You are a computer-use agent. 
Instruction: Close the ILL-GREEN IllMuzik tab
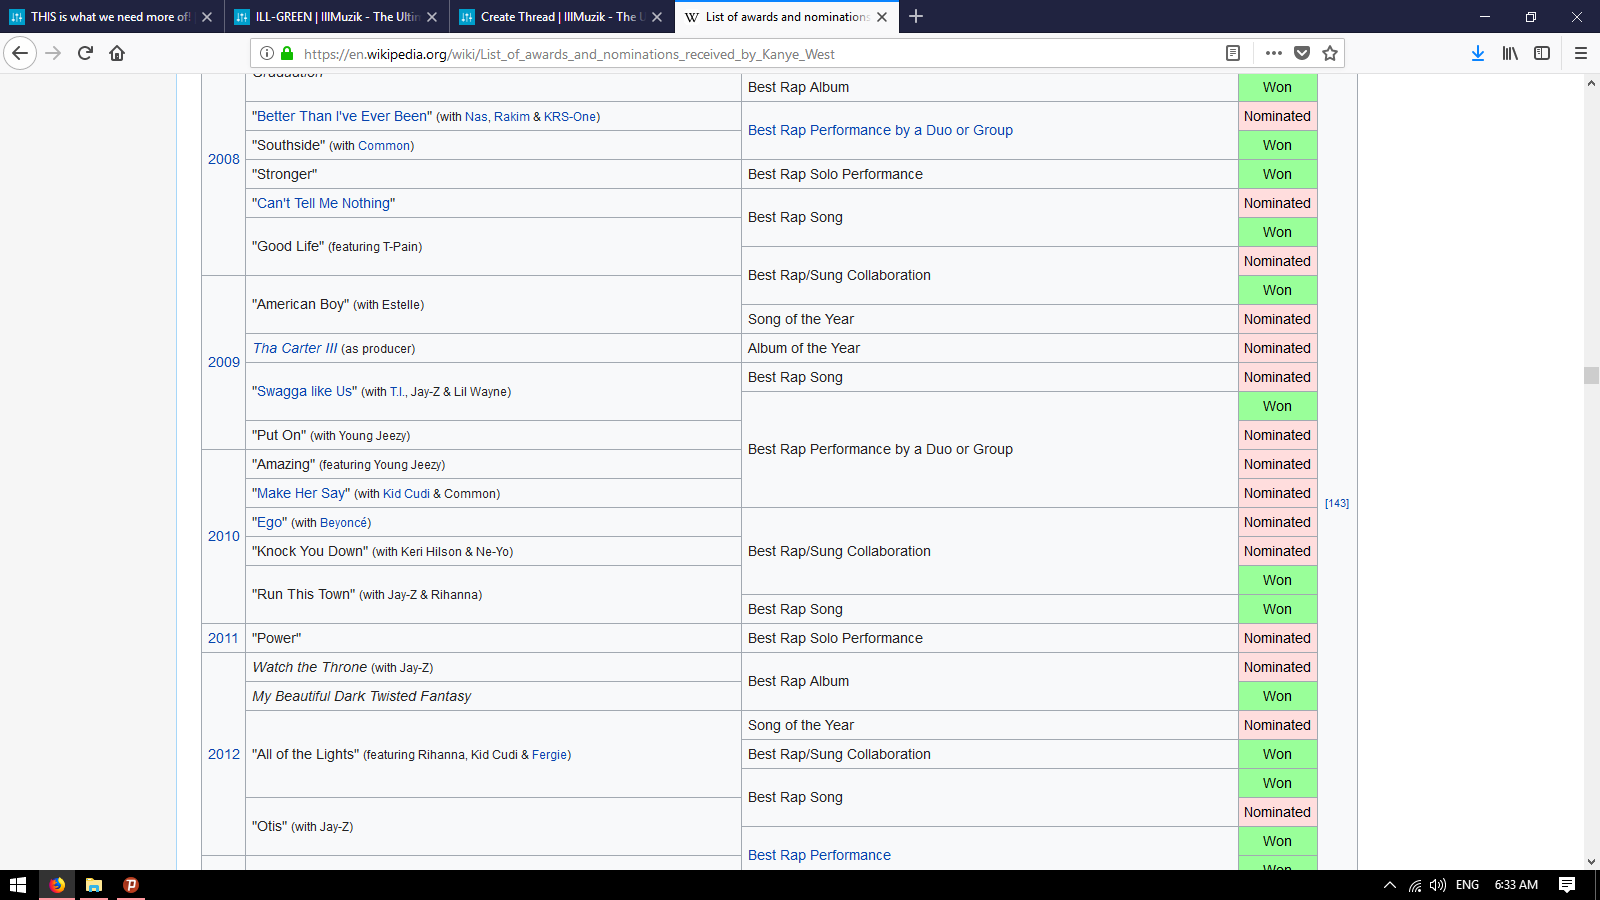pos(432,17)
